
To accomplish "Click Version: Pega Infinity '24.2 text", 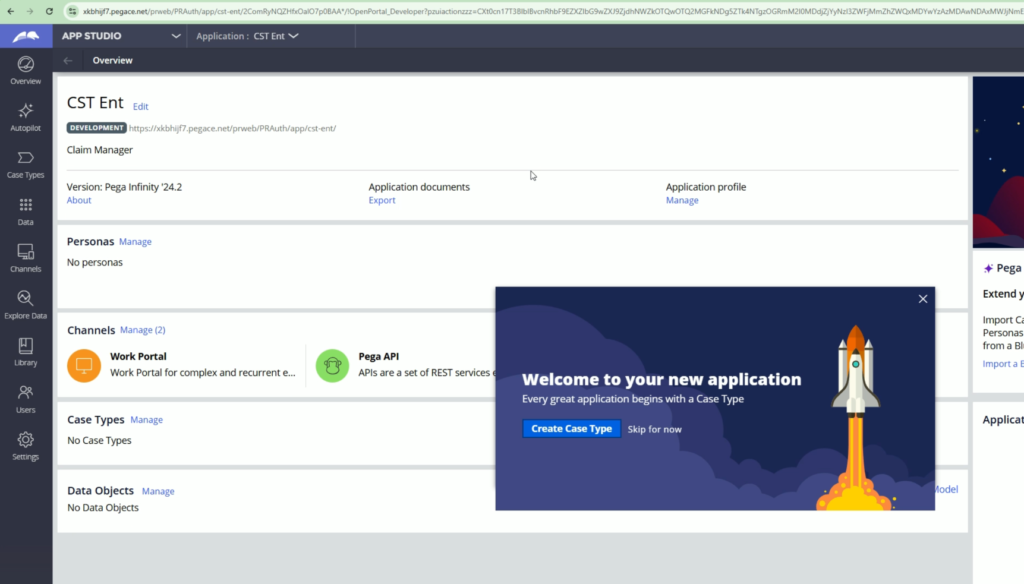I will (x=124, y=187).
